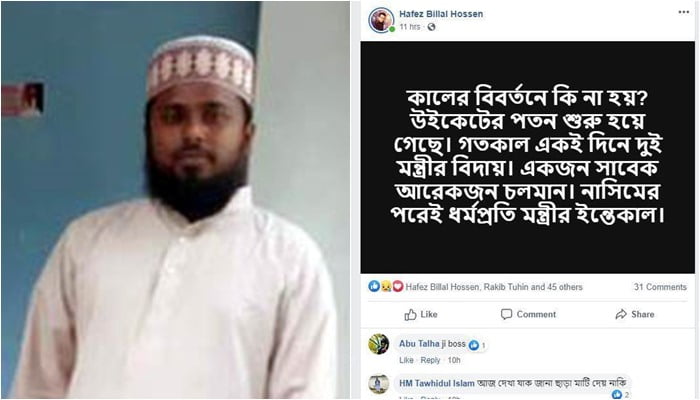Click Hafez Billal Hossen's profile picture
This screenshot has height=400, width=700.
(381, 20)
